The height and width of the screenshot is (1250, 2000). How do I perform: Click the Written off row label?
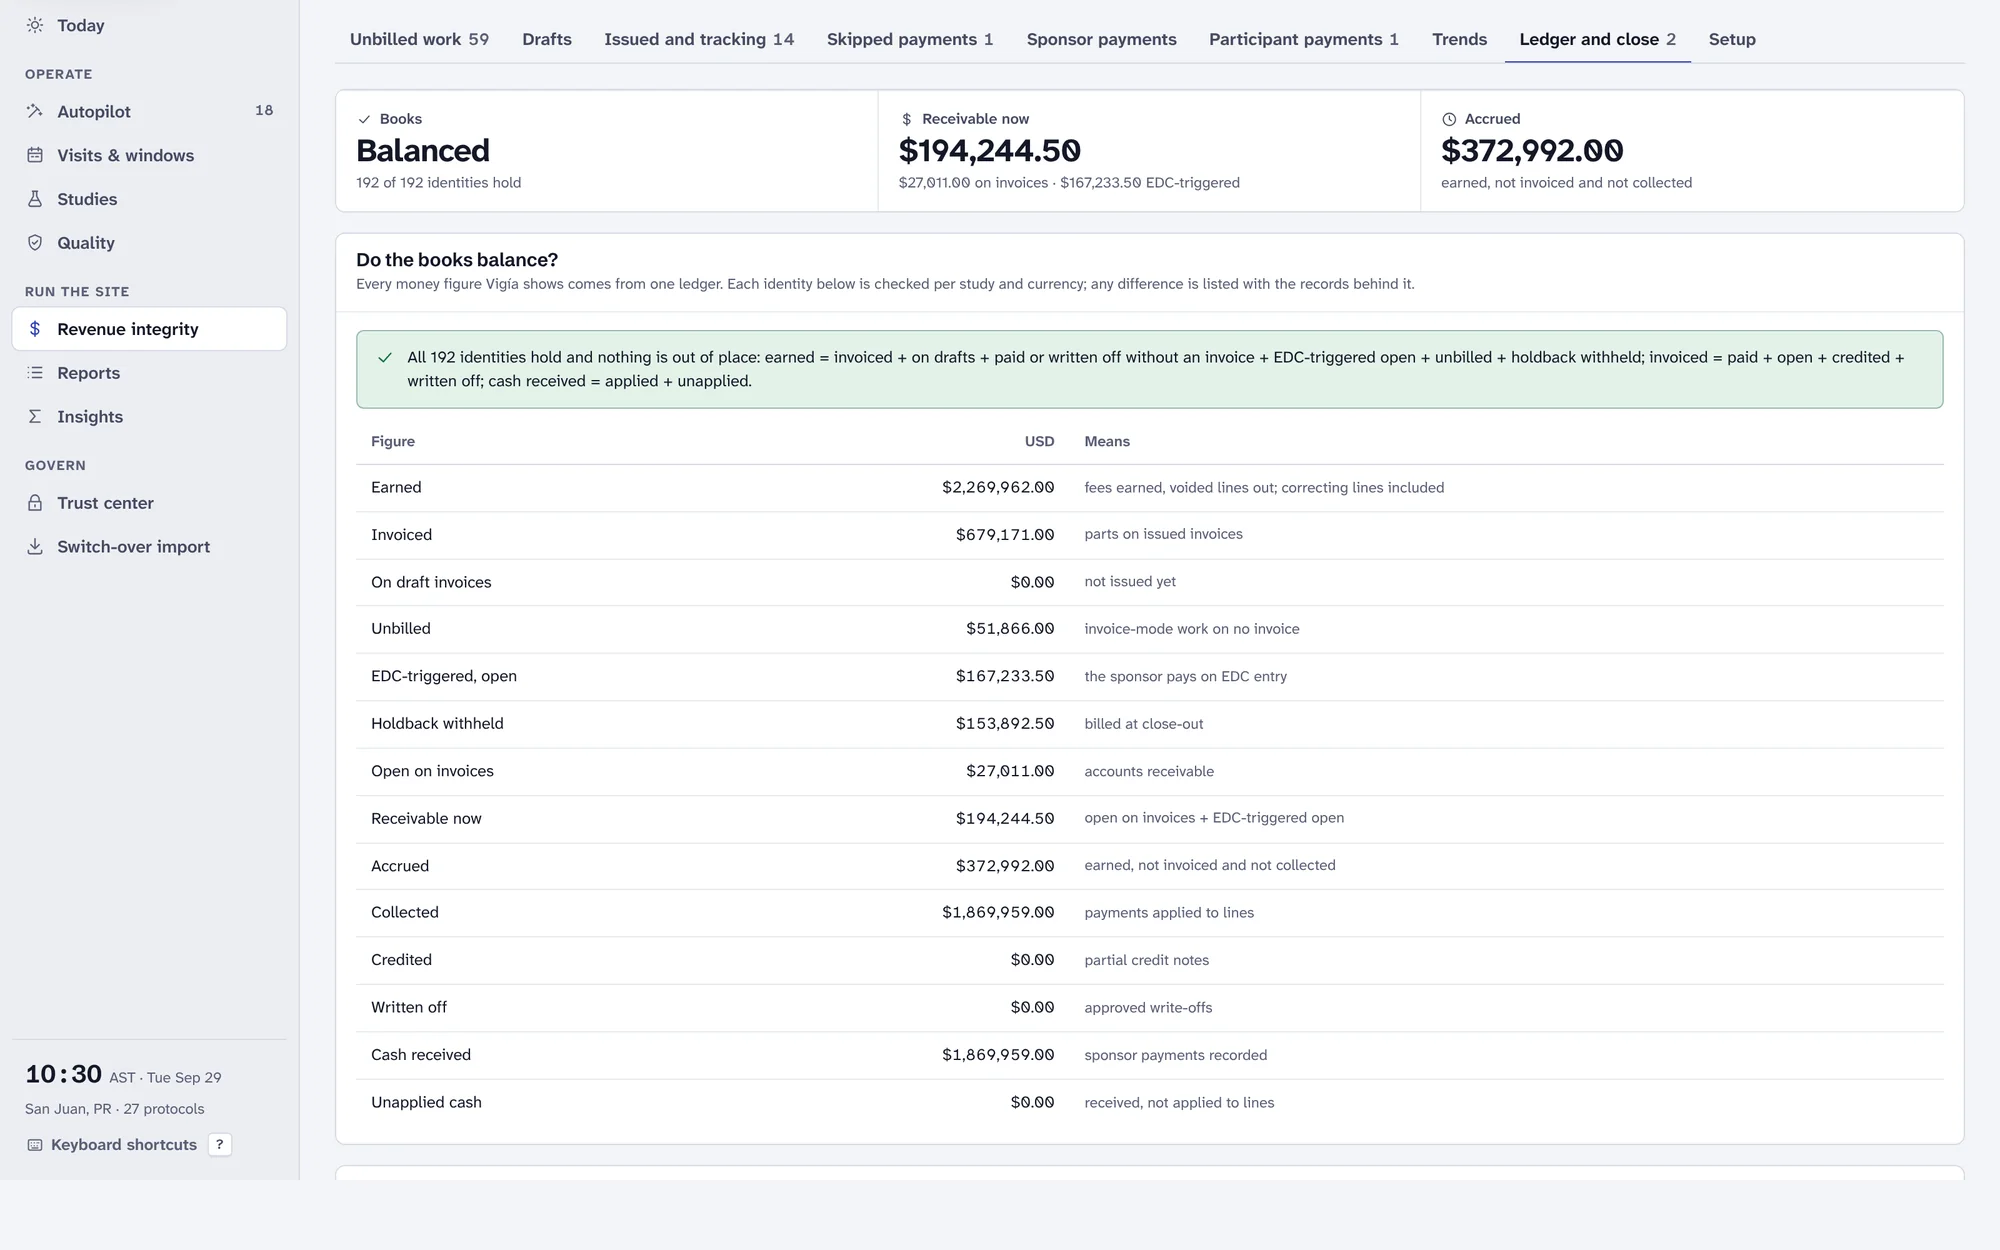tap(409, 1007)
